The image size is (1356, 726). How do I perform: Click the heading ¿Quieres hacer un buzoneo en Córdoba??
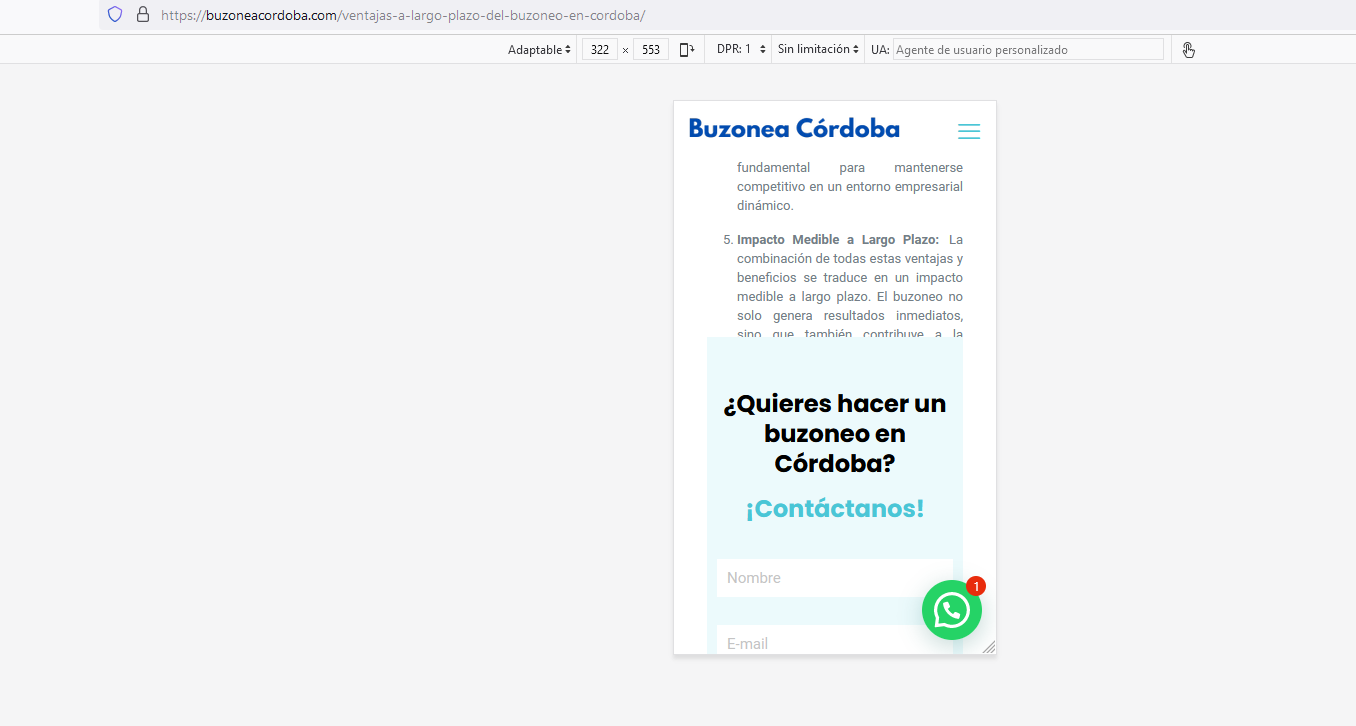[835, 434]
